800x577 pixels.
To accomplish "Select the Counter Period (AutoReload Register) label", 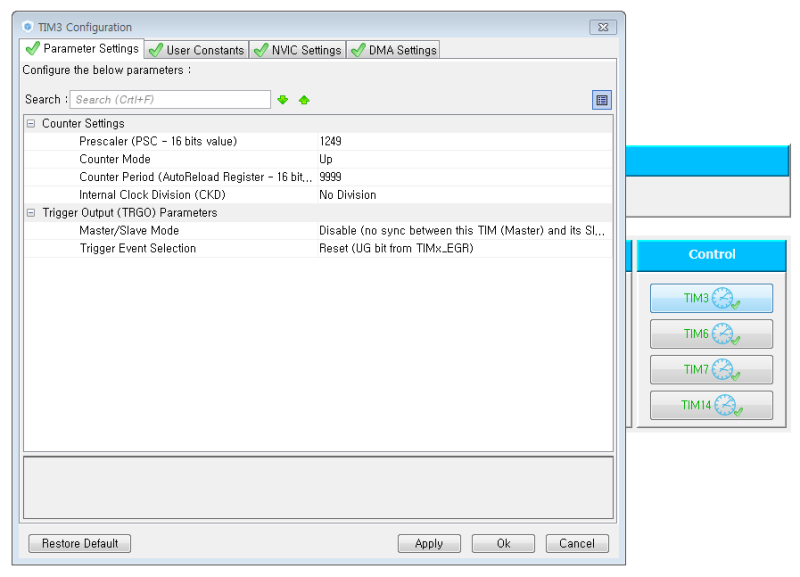I will (195, 177).
